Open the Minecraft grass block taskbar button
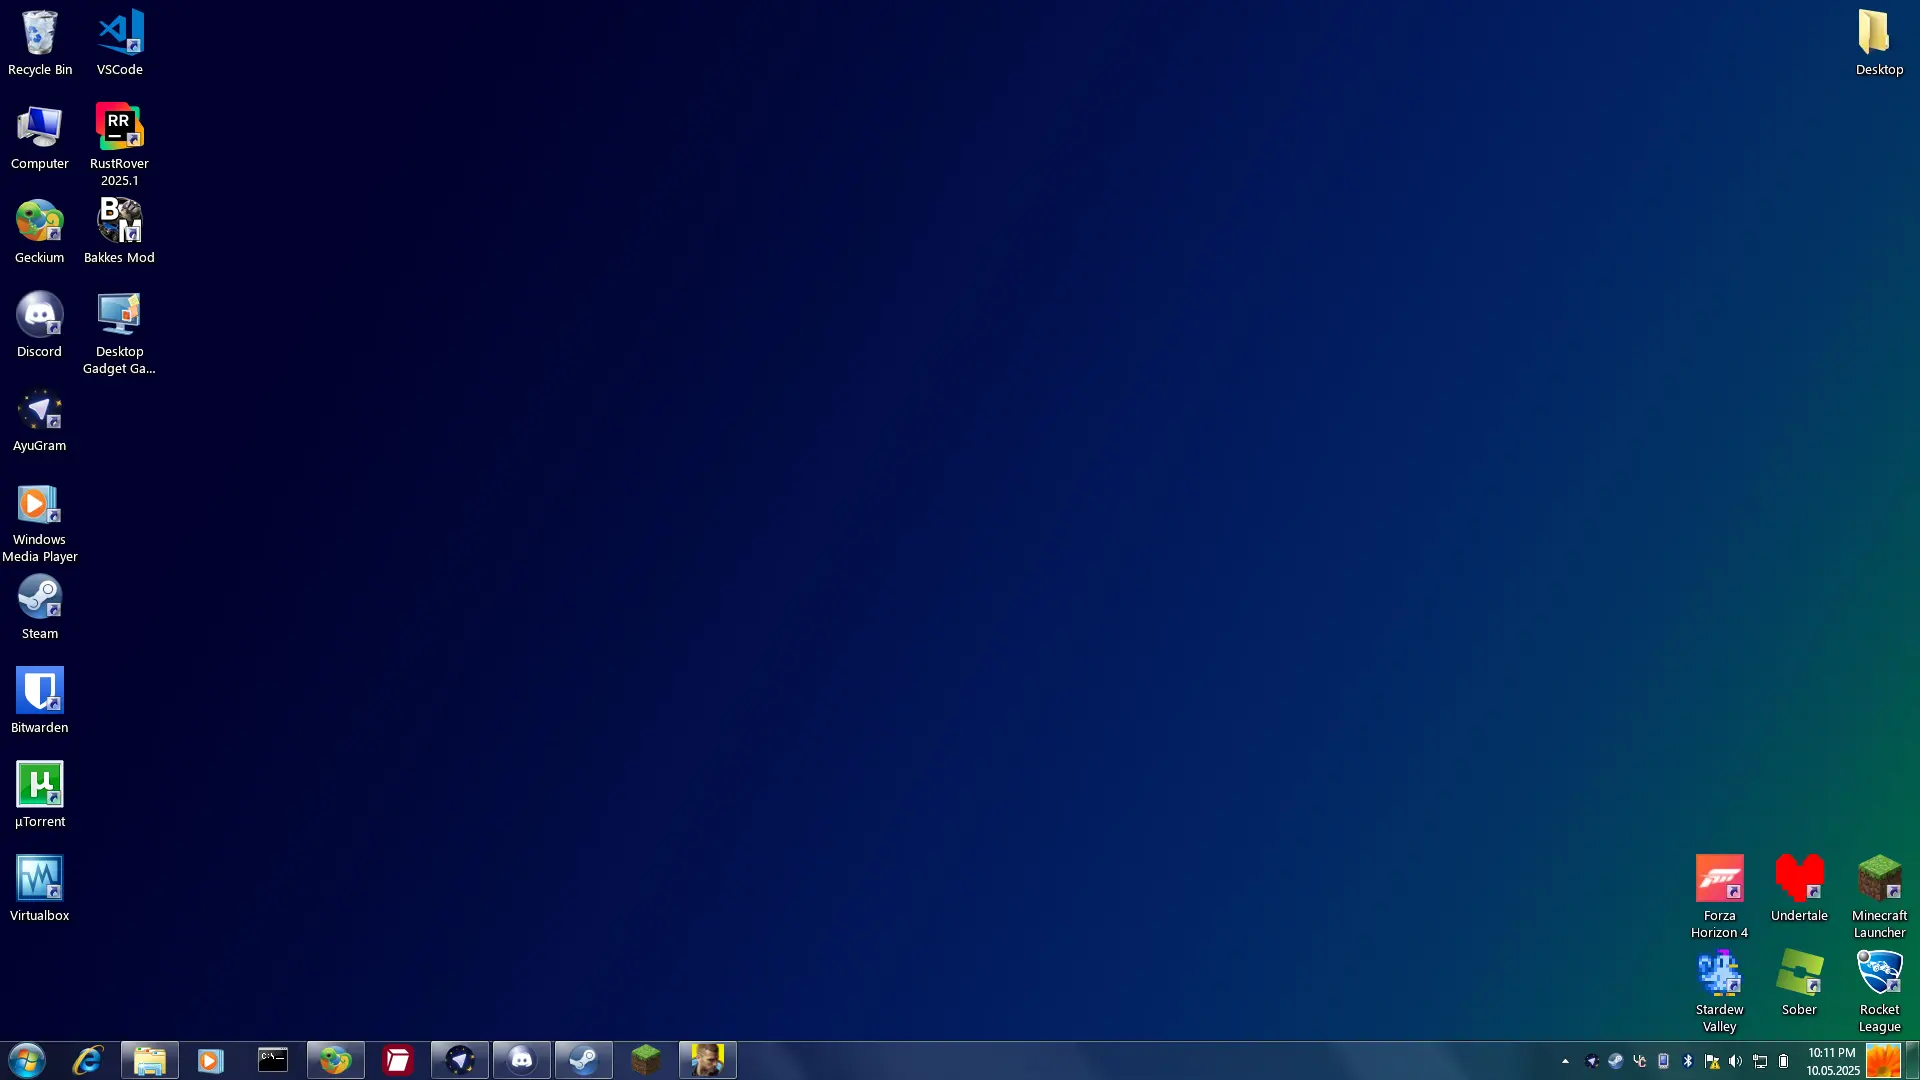The width and height of the screenshot is (1920, 1080). coord(646,1060)
